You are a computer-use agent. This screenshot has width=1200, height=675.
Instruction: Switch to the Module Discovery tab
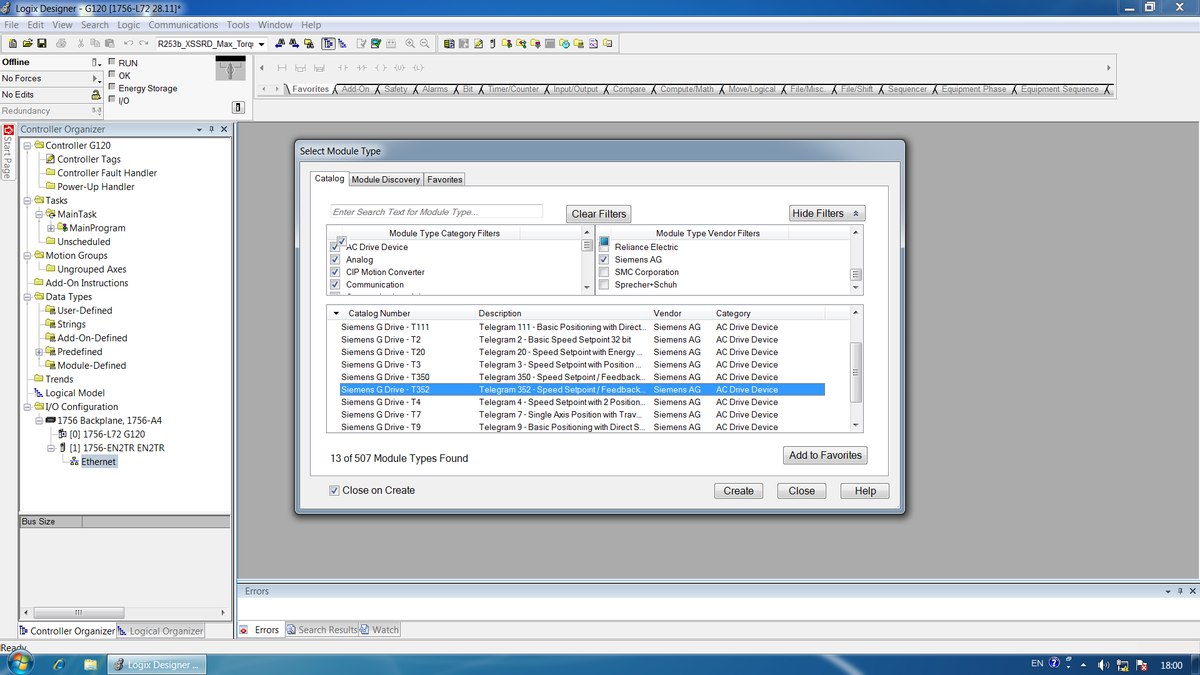tap(385, 180)
